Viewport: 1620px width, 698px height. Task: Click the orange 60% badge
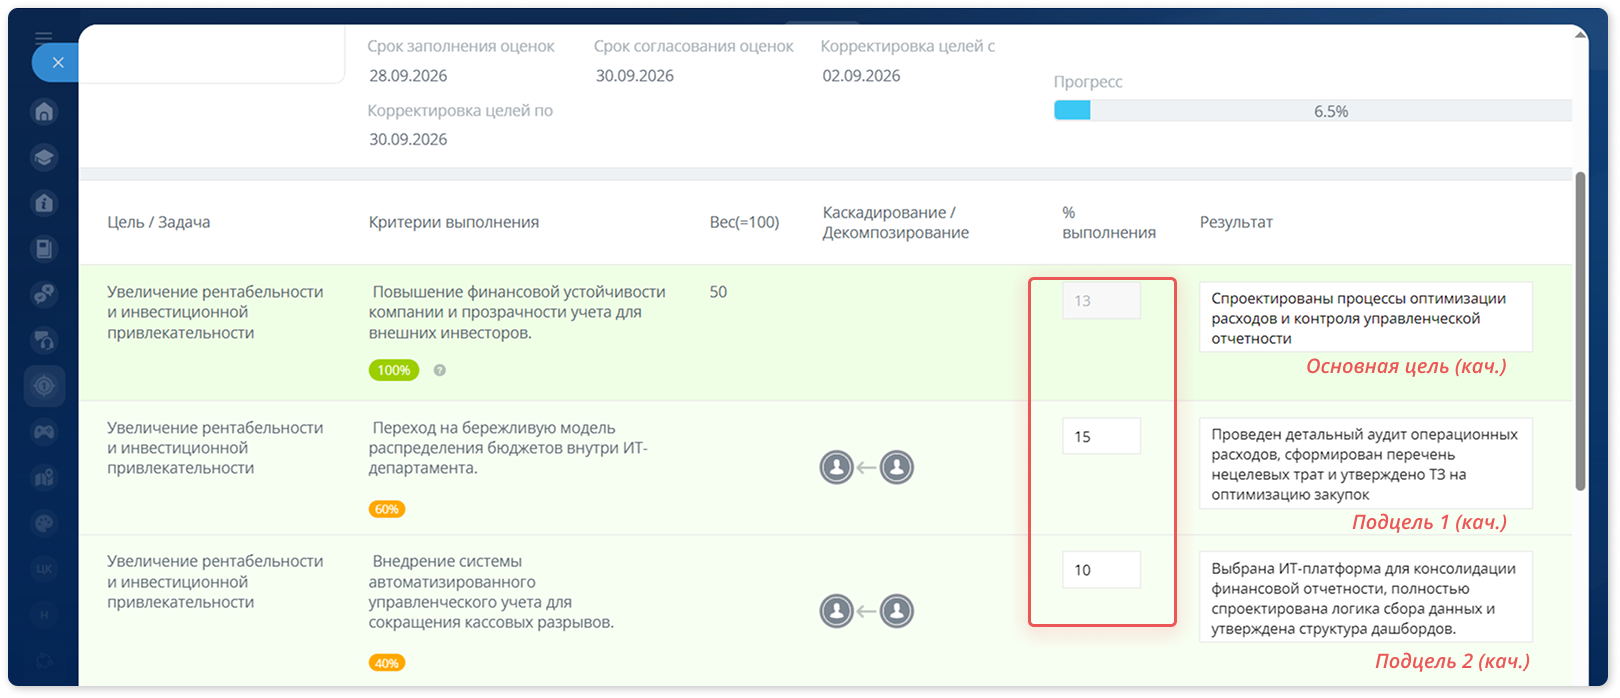pos(387,509)
